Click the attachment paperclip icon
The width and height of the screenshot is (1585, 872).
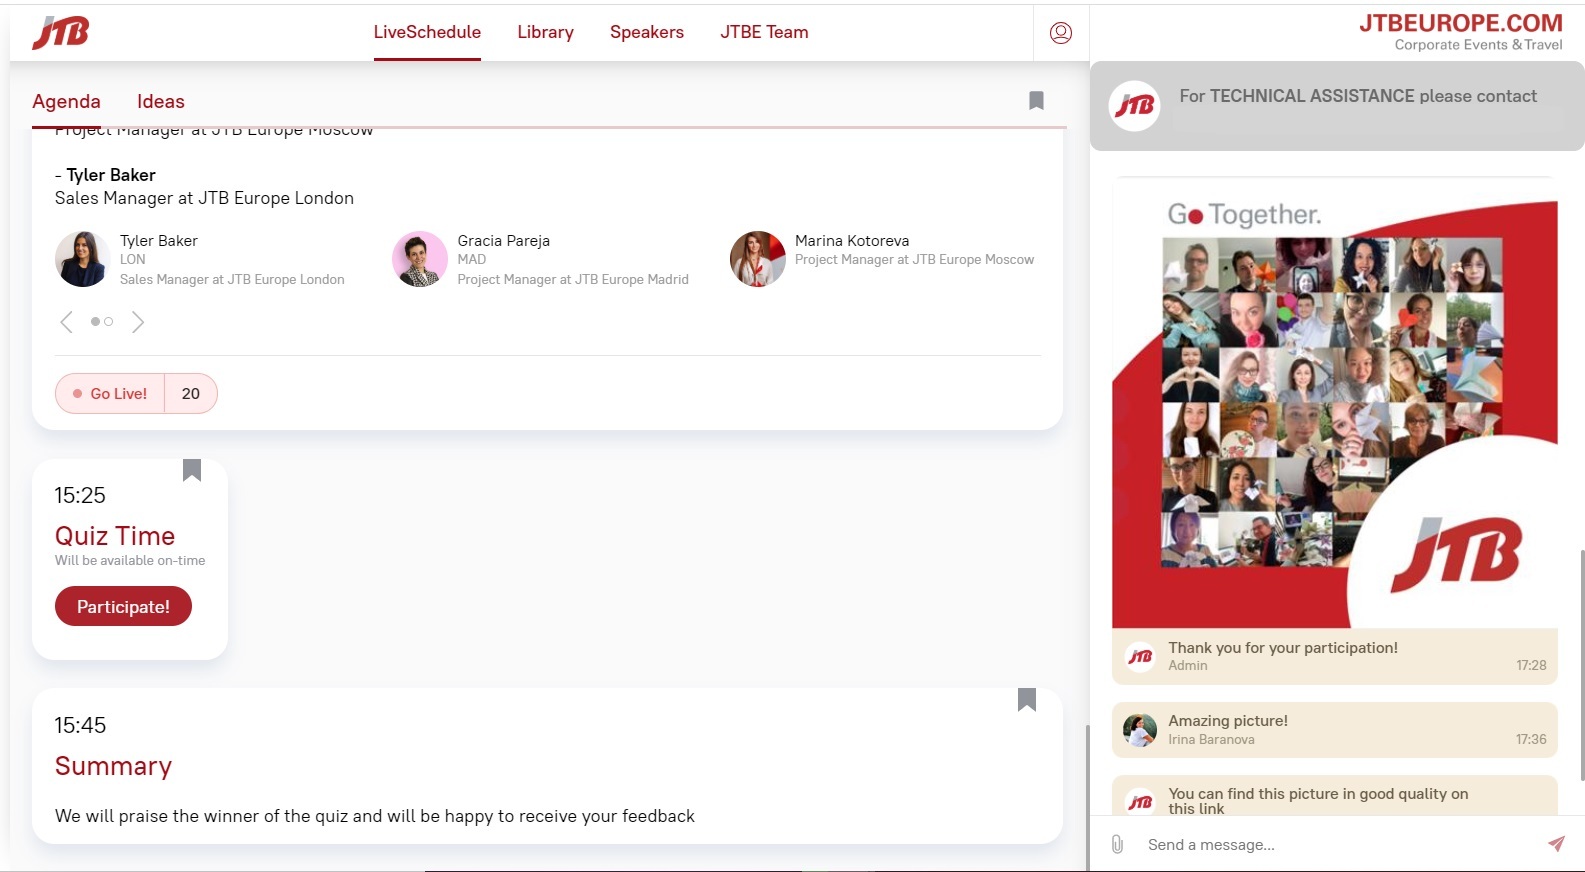click(1118, 844)
